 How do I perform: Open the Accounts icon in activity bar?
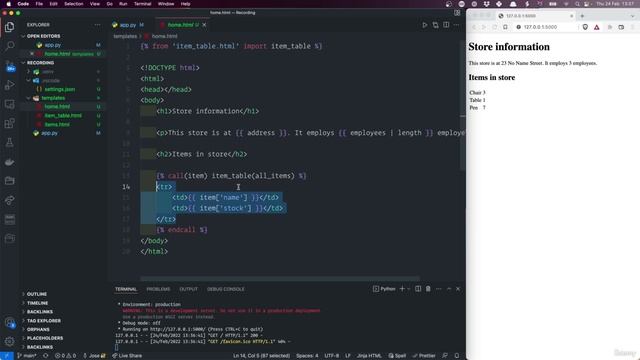click(x=9, y=323)
